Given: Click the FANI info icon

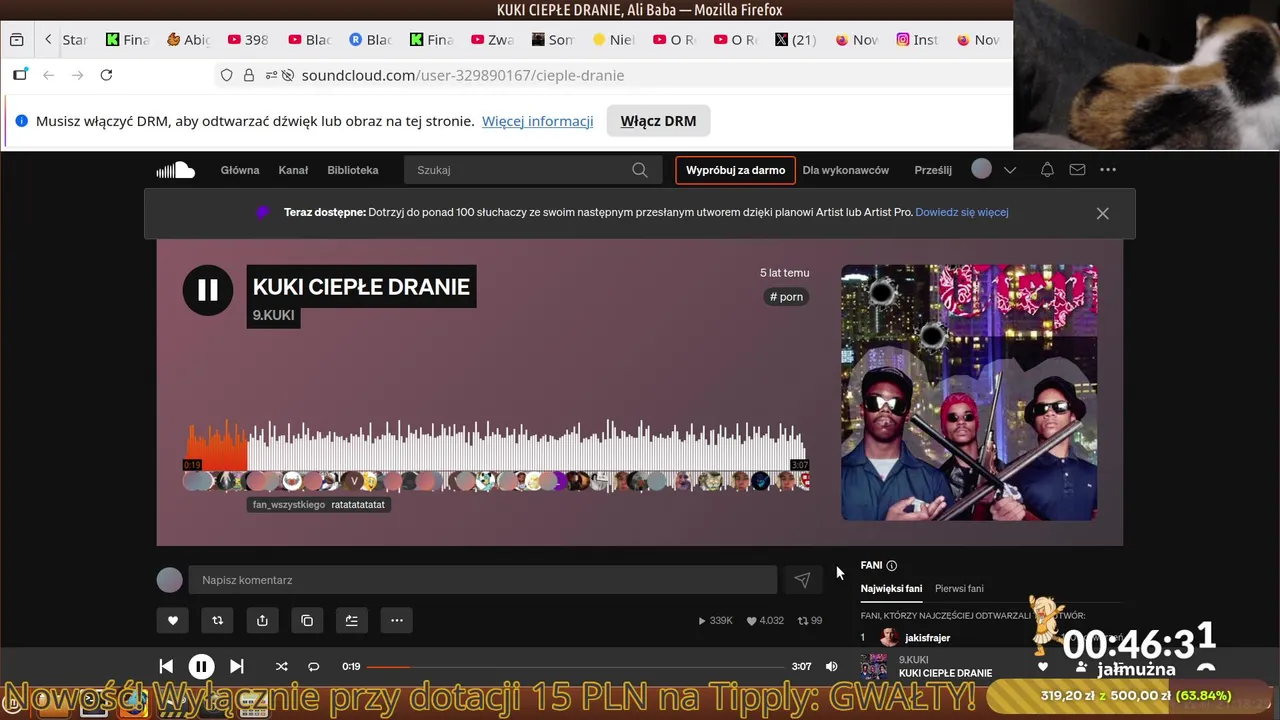Looking at the screenshot, I should (x=892, y=566).
